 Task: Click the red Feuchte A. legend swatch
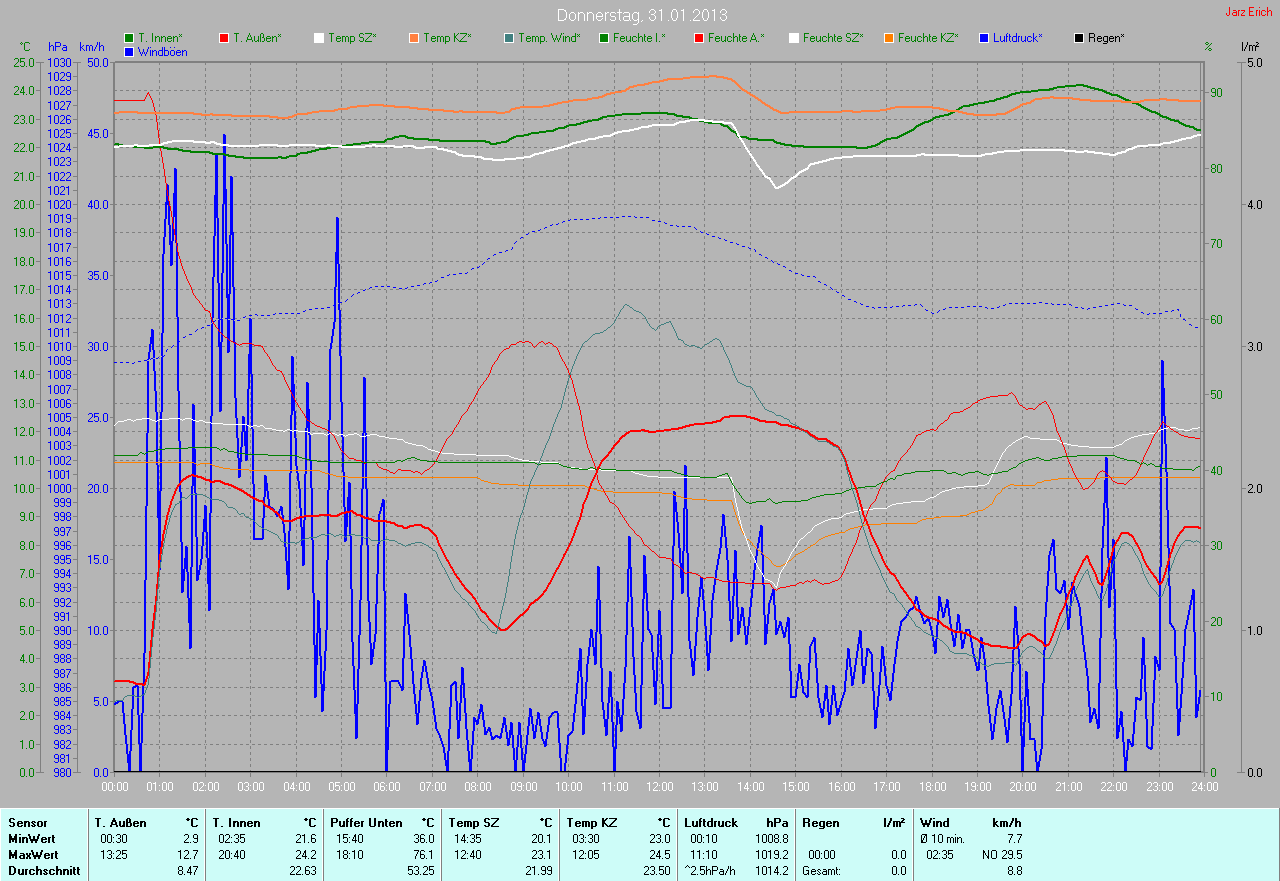[699, 38]
